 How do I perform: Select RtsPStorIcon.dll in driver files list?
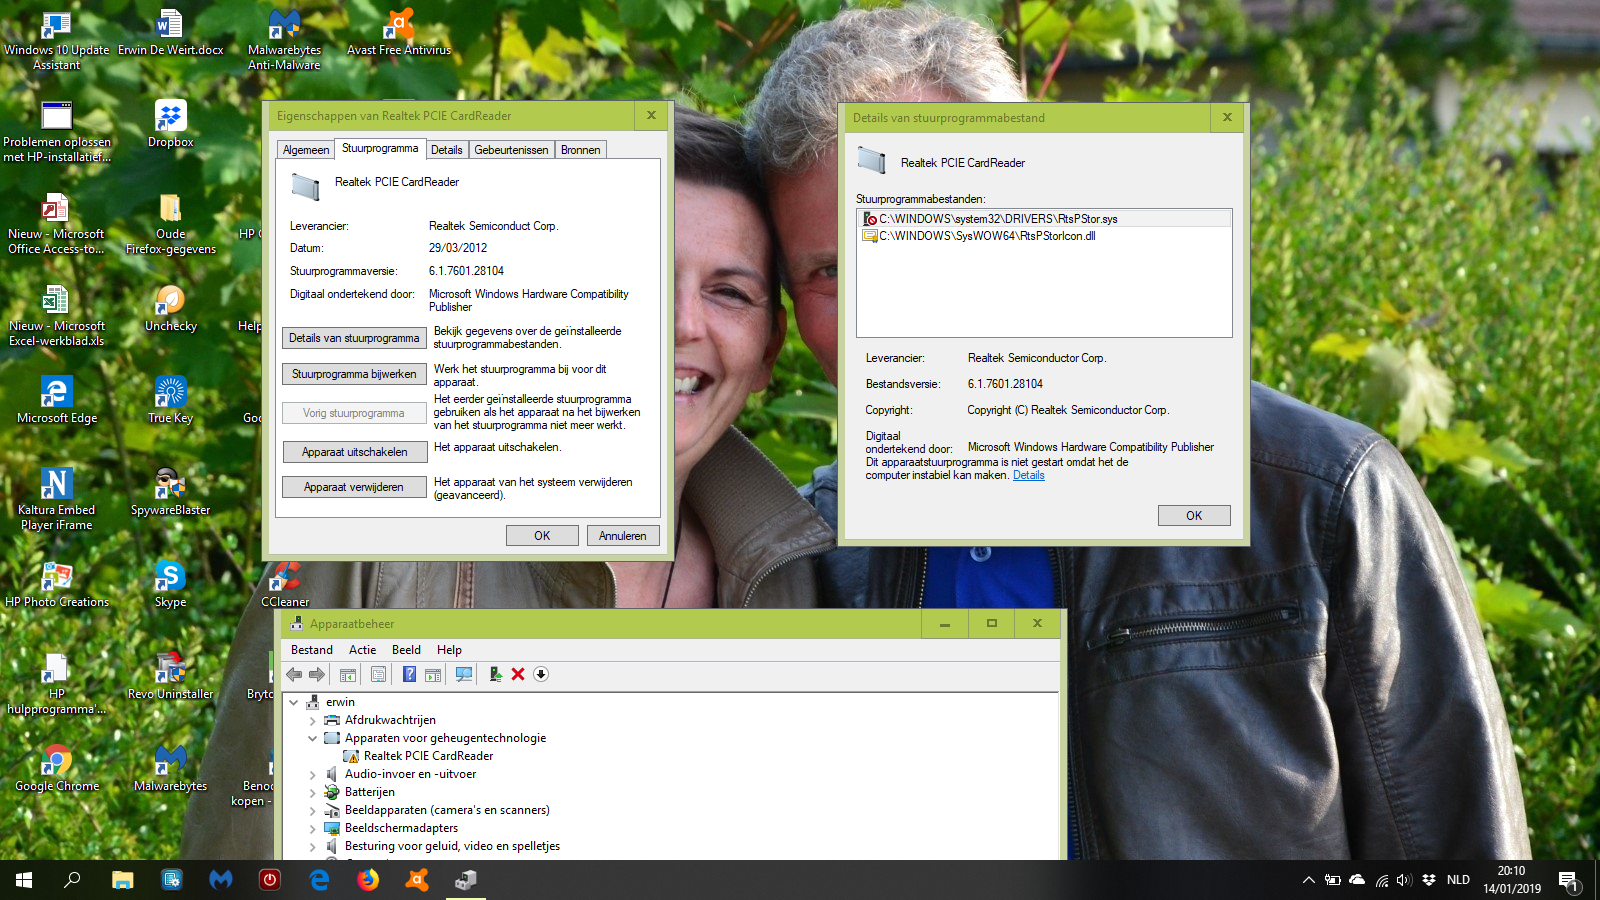pyautogui.click(x=986, y=236)
